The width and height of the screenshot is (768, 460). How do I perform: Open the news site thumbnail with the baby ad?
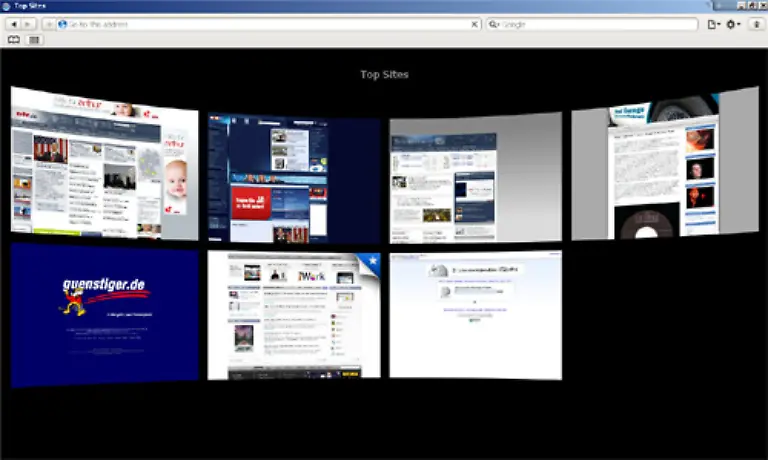104,163
